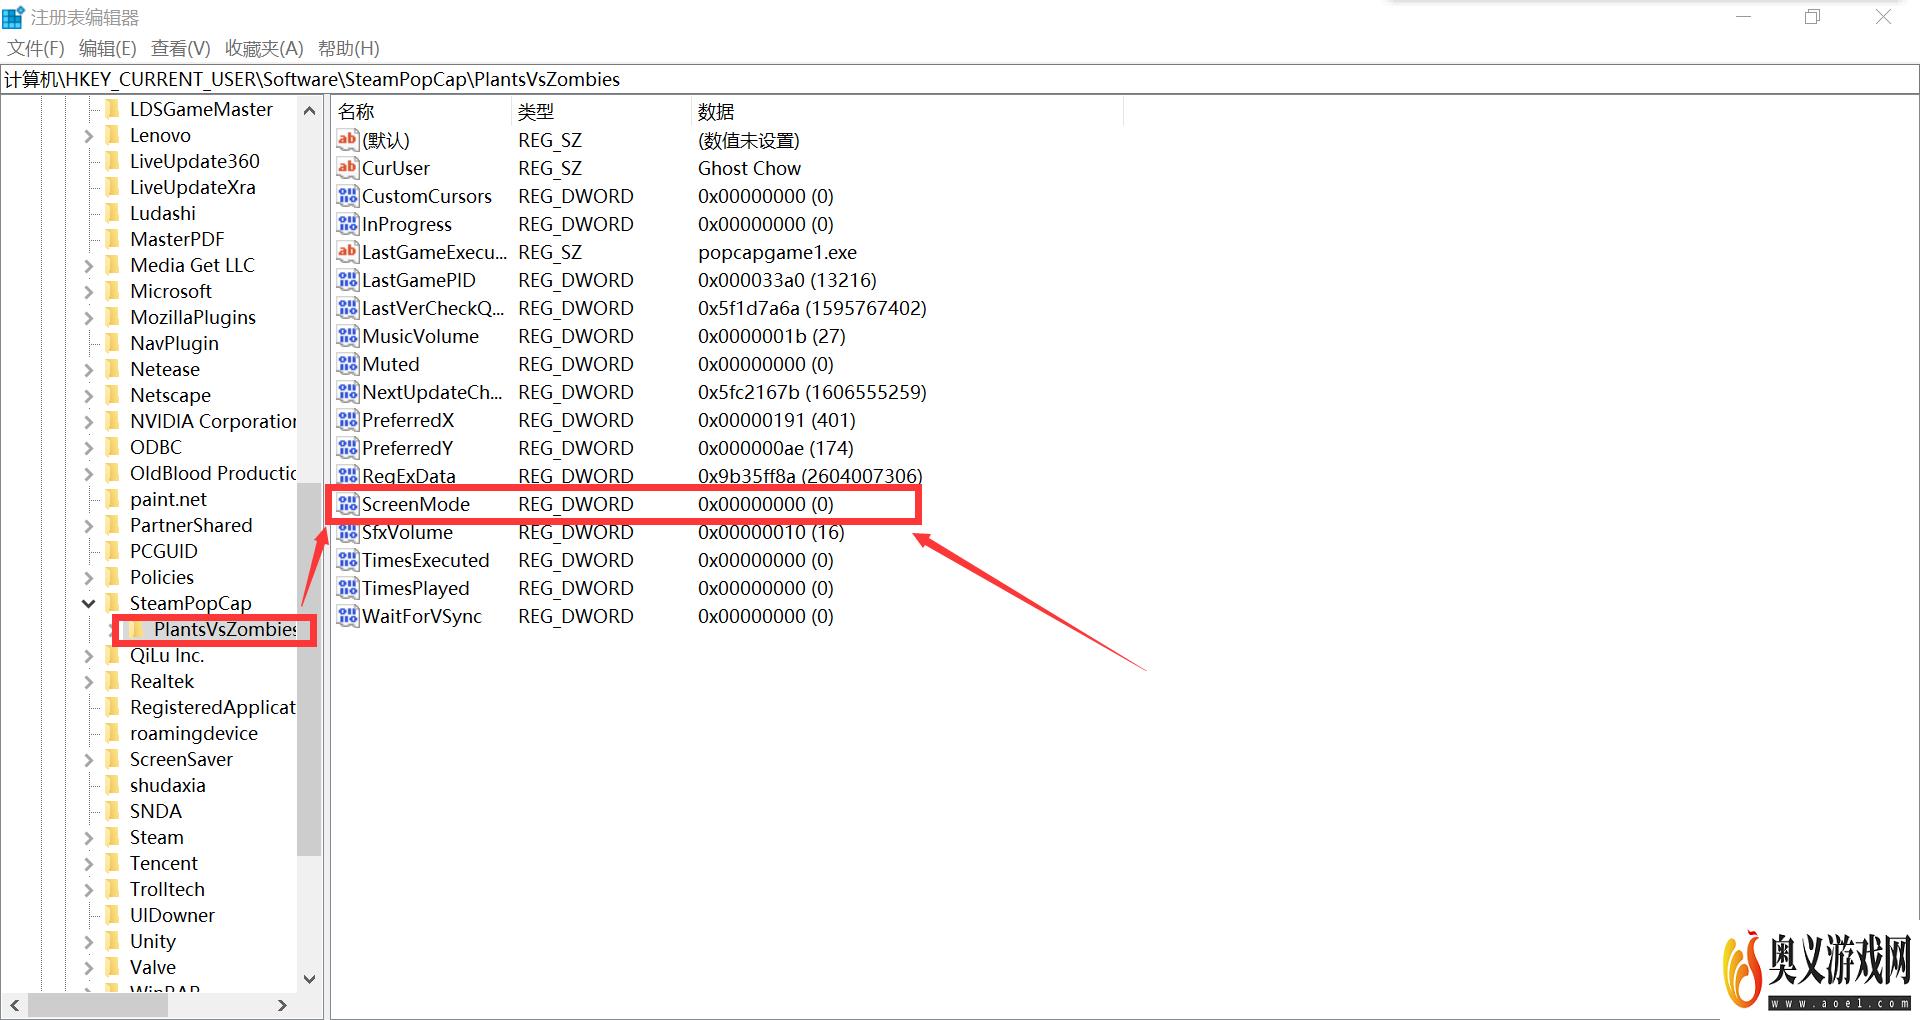Image resolution: width=1920 pixels, height=1020 pixels.
Task: Click the Microsoft folder icon
Action: [x=113, y=291]
